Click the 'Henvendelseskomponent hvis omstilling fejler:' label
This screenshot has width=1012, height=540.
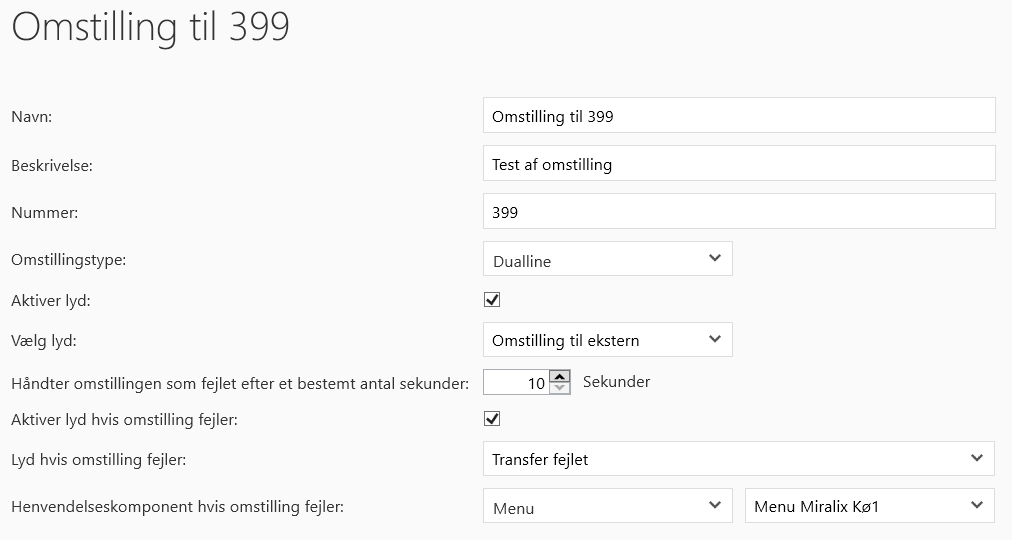(x=177, y=507)
